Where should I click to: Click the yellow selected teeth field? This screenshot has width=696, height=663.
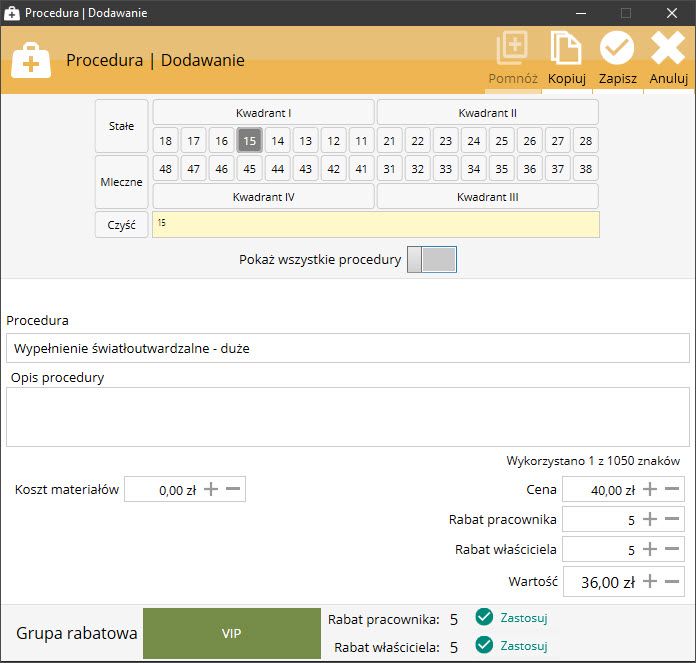[x=376, y=225]
